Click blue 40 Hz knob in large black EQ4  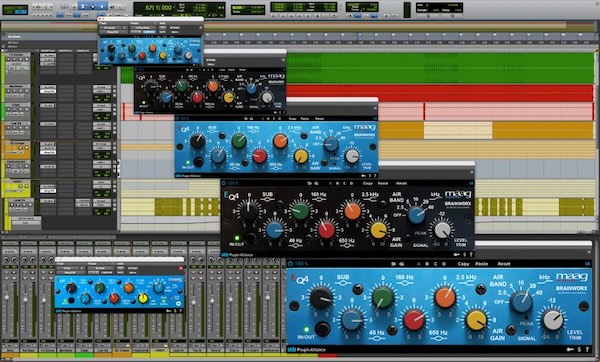pos(275,230)
